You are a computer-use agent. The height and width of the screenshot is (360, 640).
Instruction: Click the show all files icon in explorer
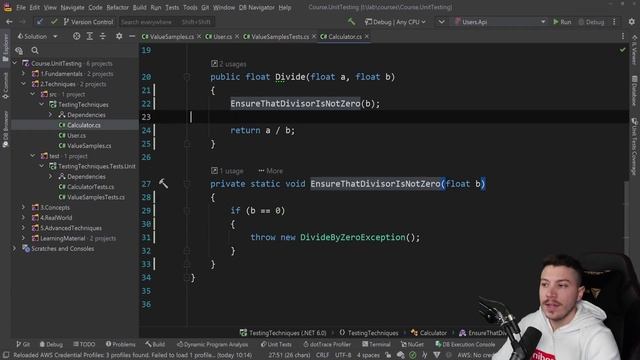[x=19, y=51]
